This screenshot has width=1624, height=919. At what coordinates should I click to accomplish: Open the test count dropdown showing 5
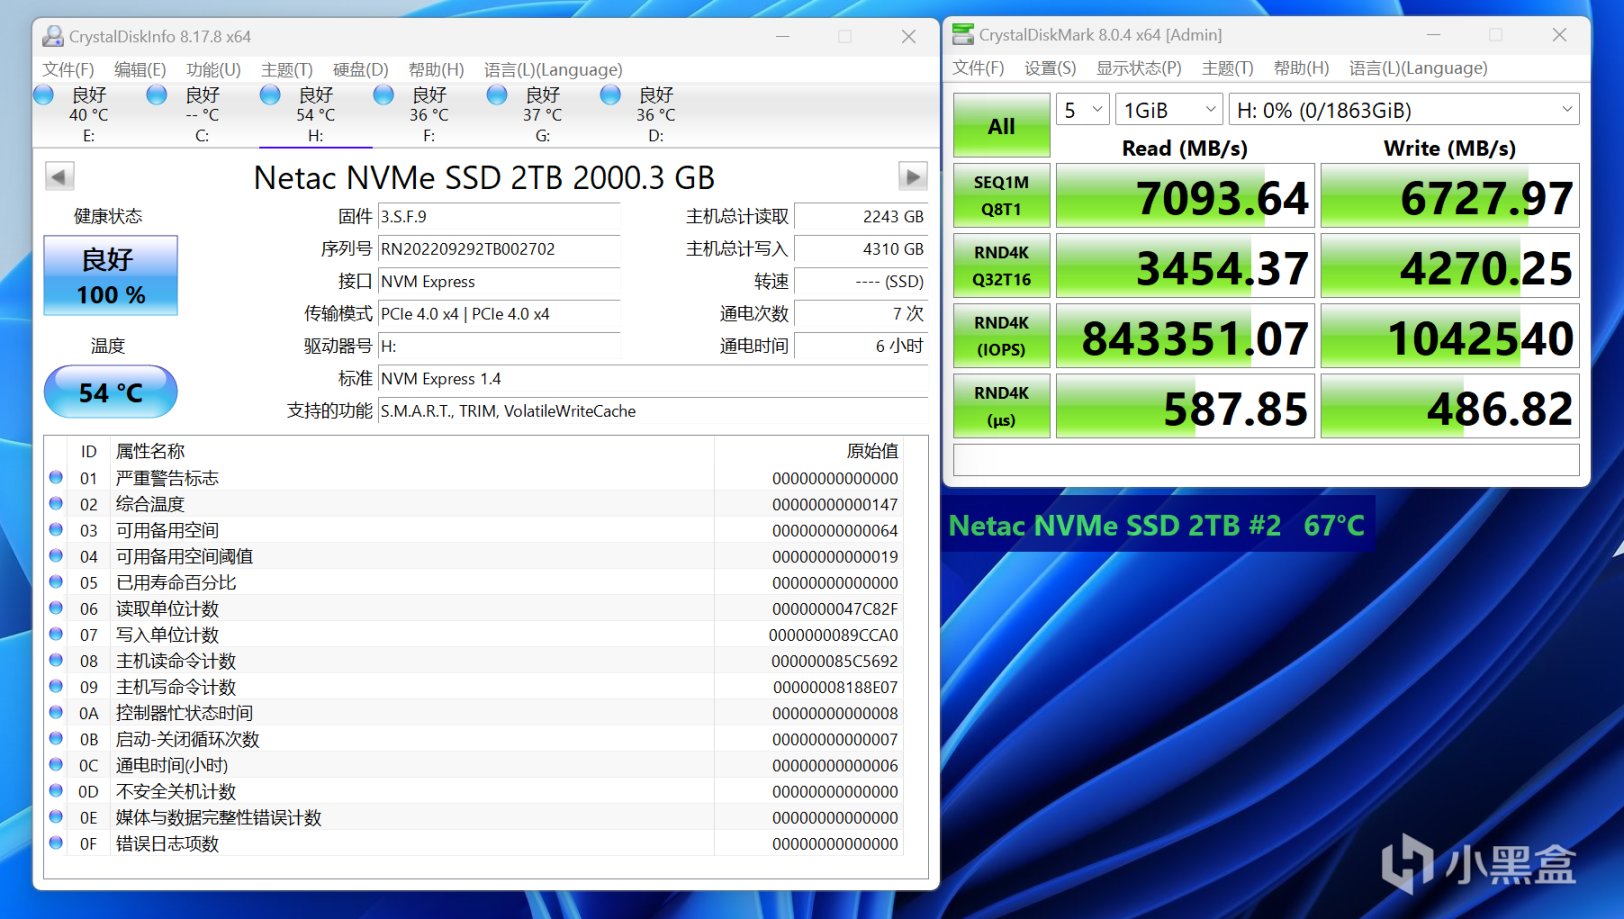click(1083, 110)
